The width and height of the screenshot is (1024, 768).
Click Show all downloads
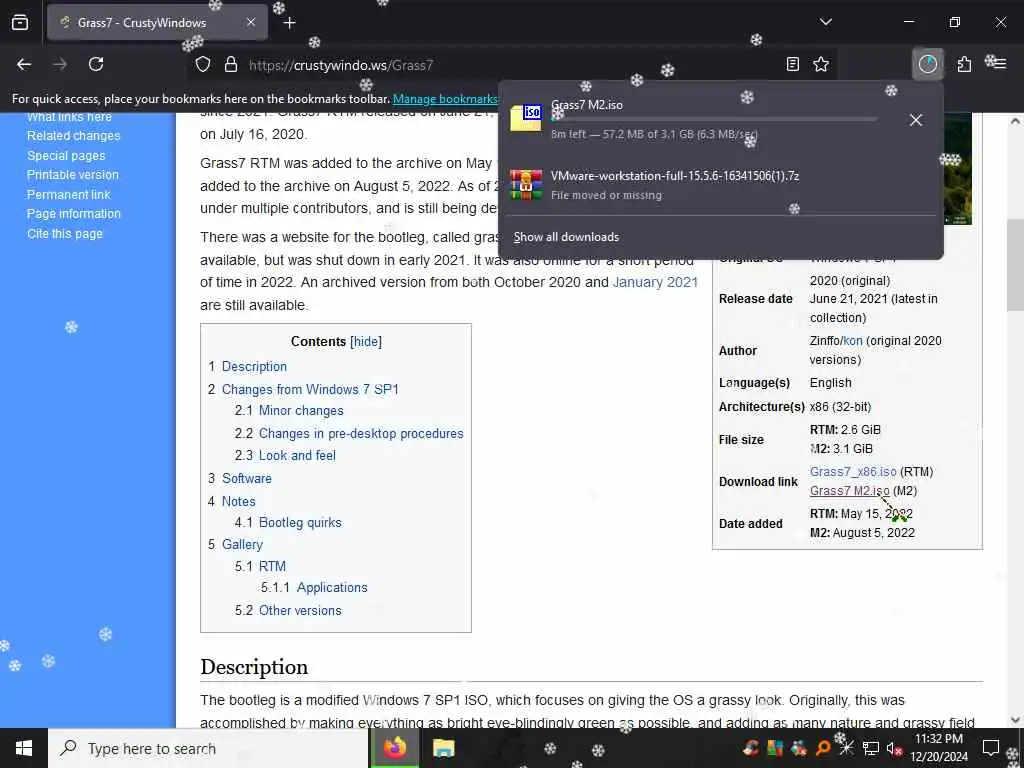pos(566,237)
